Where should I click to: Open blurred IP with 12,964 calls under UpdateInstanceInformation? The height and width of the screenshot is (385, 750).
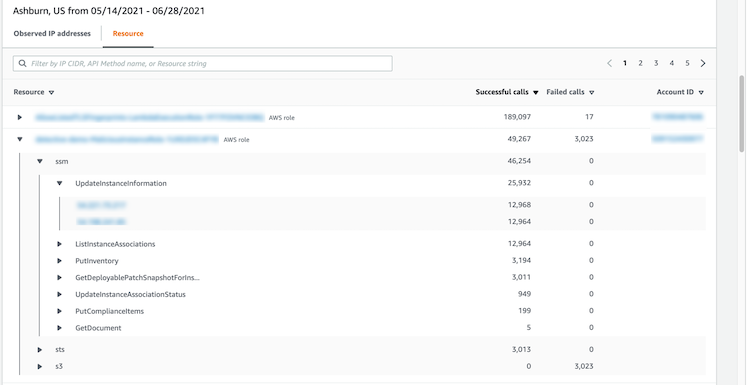click(101, 222)
